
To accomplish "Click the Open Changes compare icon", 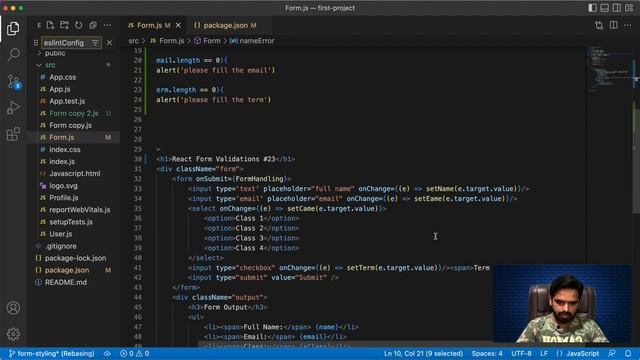I will [x=599, y=25].
